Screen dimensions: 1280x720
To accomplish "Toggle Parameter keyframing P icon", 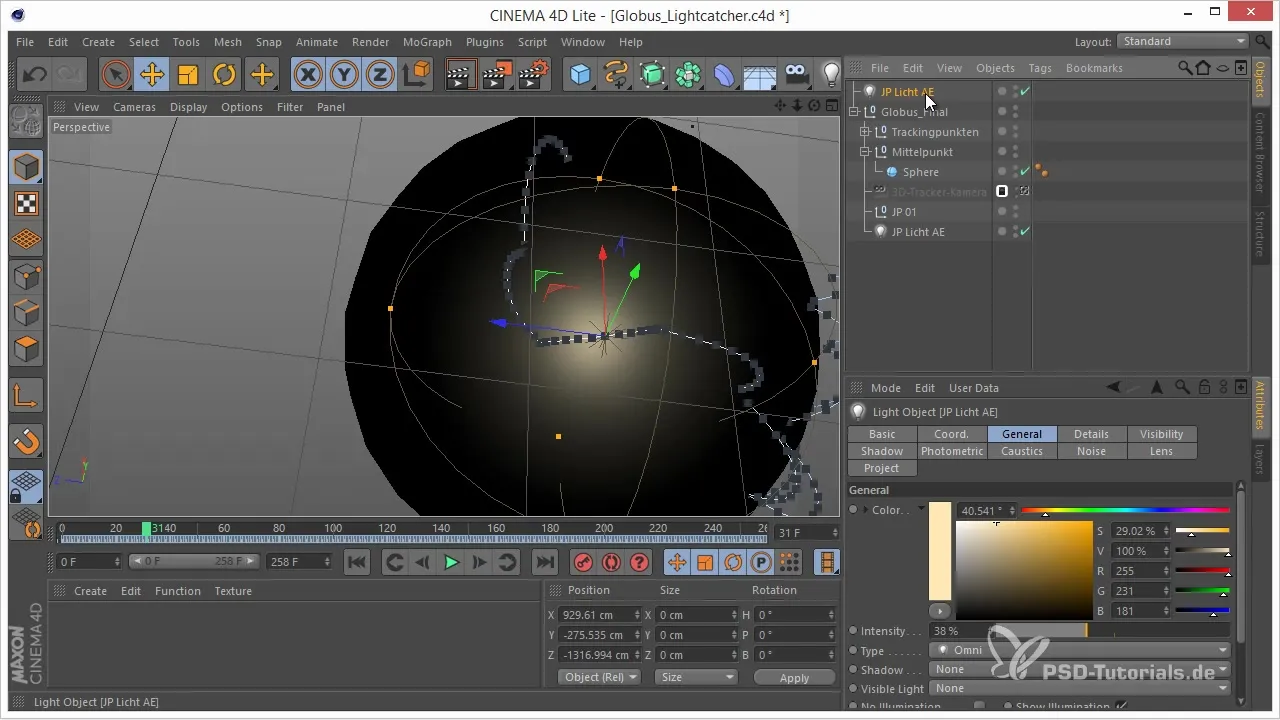I will (x=761, y=563).
